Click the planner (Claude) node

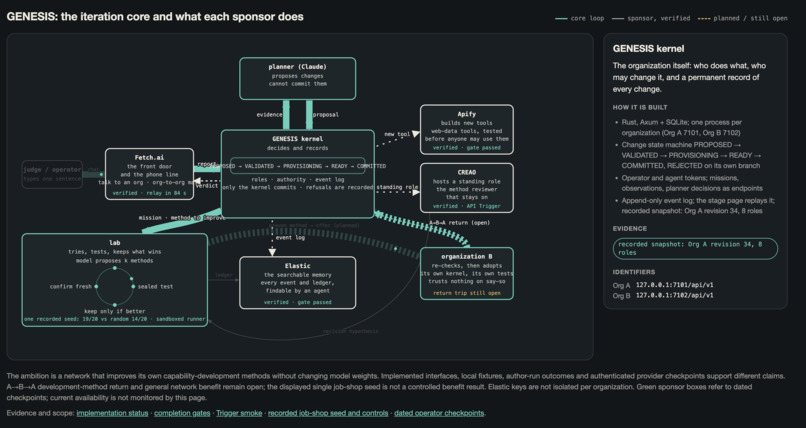297,79
